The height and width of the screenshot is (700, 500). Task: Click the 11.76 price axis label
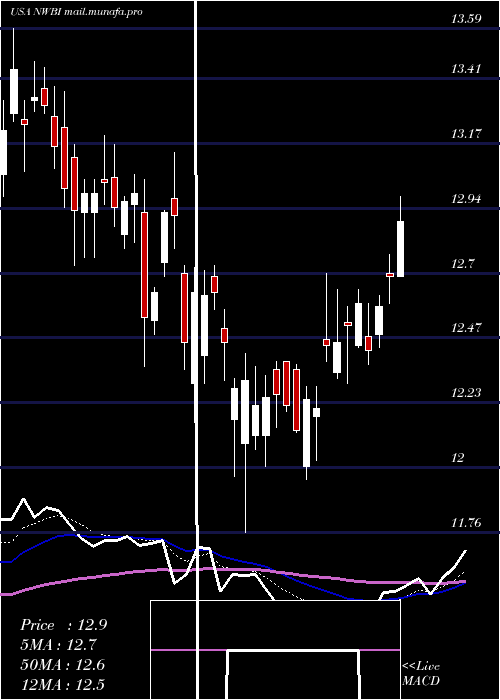[467, 523]
